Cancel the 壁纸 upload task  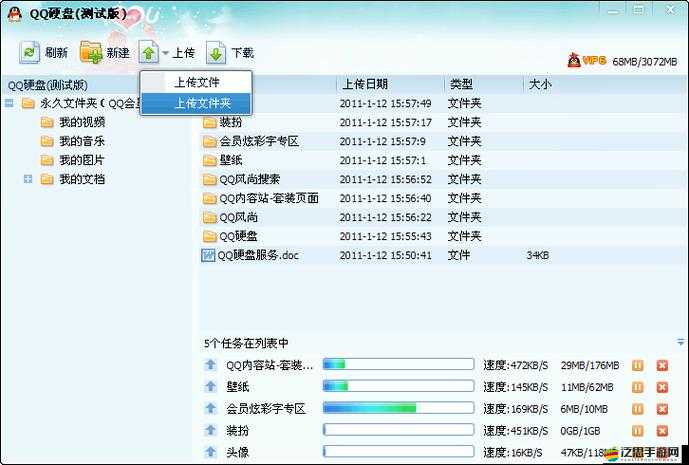click(x=662, y=387)
